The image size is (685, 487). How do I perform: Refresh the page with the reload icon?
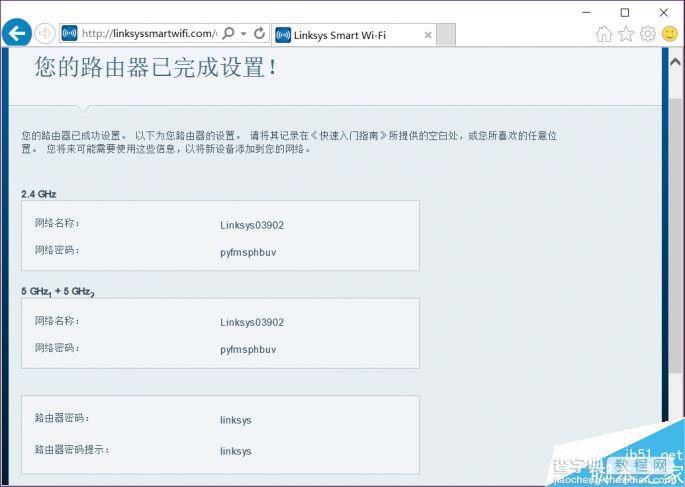coord(259,33)
